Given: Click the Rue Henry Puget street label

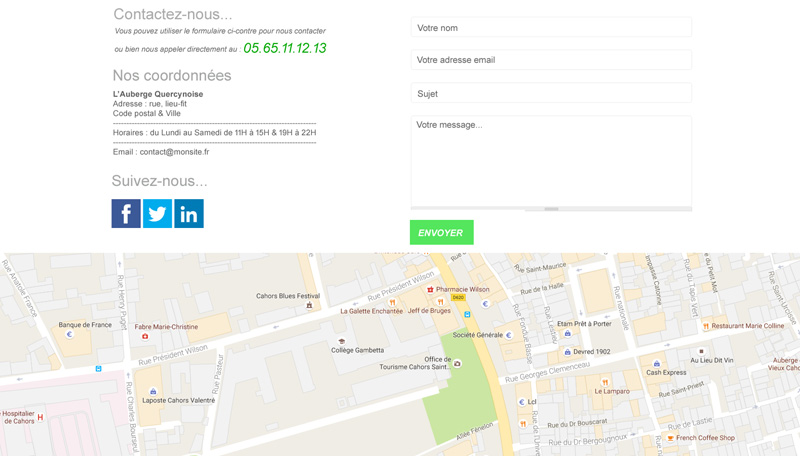Looking at the screenshot, I should tap(122, 302).
